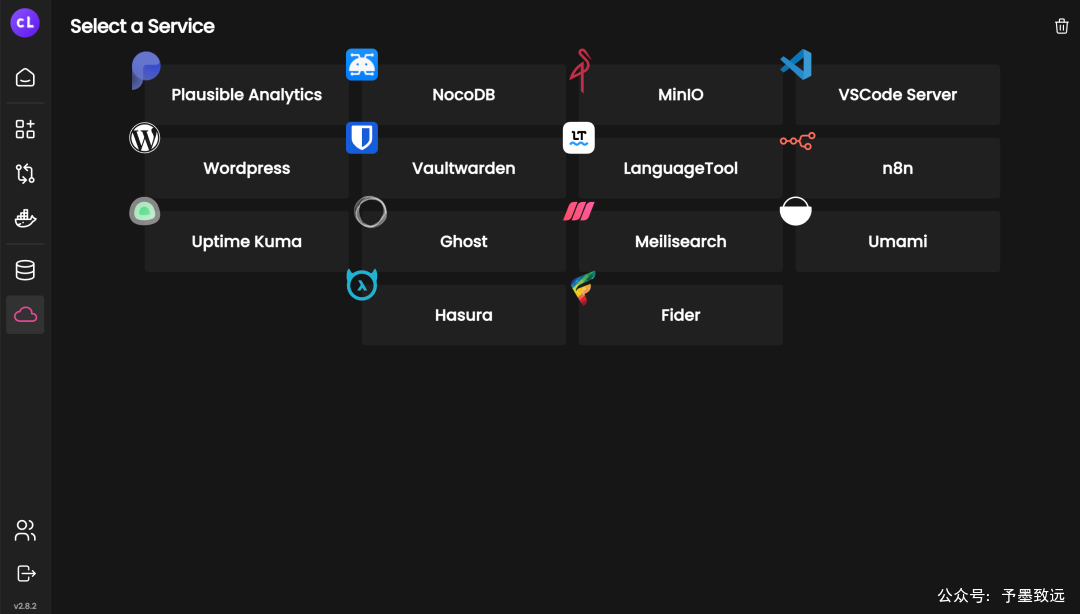This screenshot has width=1080, height=614.
Task: Select the LanguageTool service card
Action: pyautogui.click(x=681, y=168)
